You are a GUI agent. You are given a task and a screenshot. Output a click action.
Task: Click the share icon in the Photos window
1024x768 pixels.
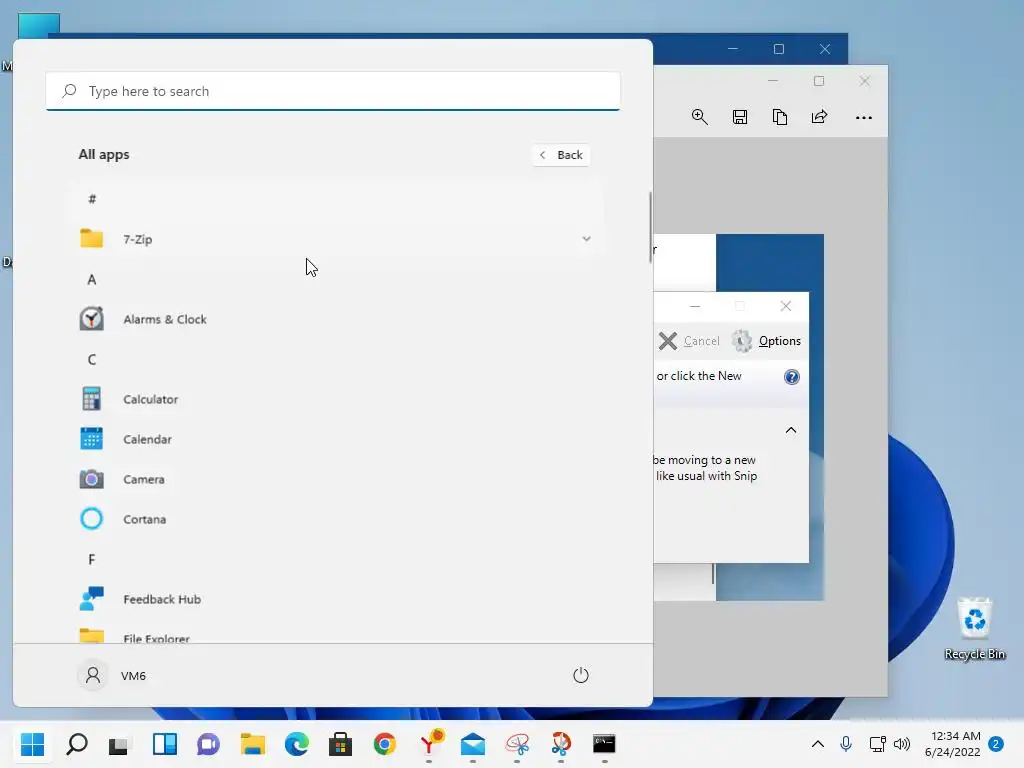[820, 117]
